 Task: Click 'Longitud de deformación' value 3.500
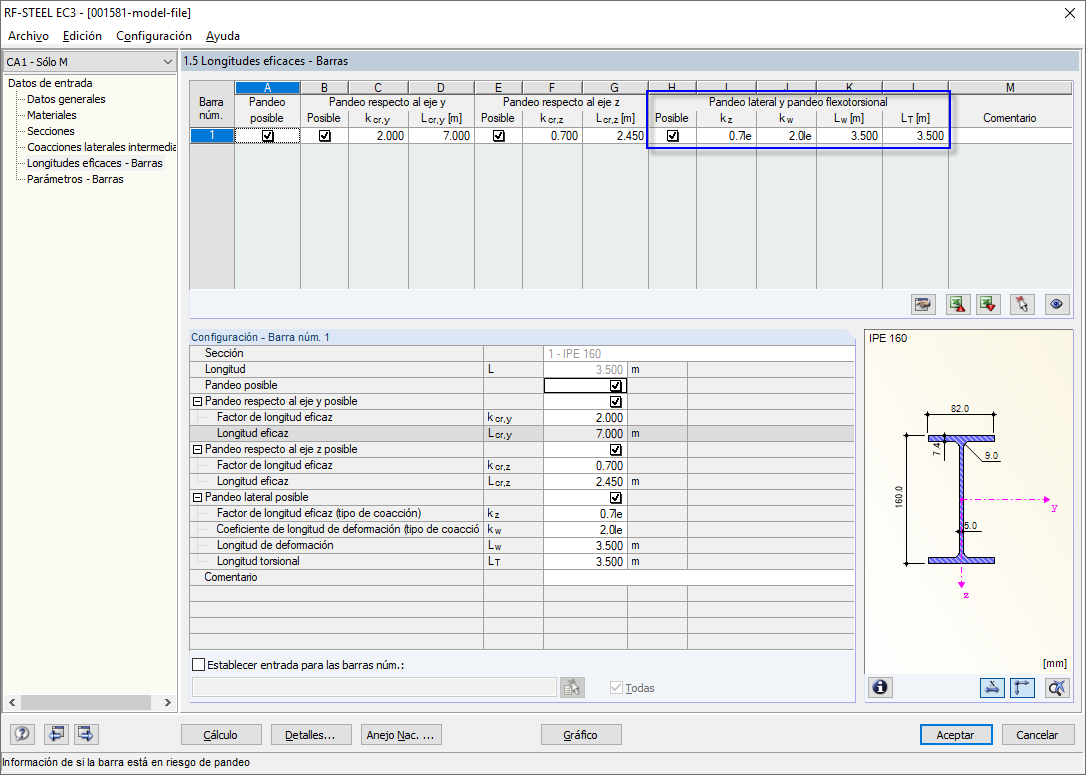pyautogui.click(x=585, y=546)
